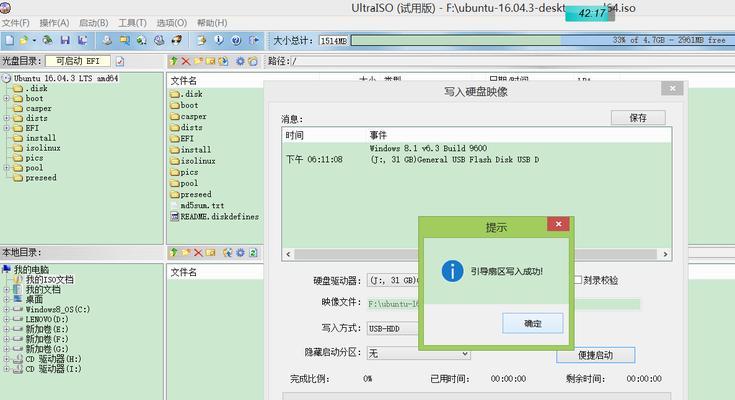Open the dropdown arrow beside Open icon
735x400 pixels.
click(x=34, y=41)
